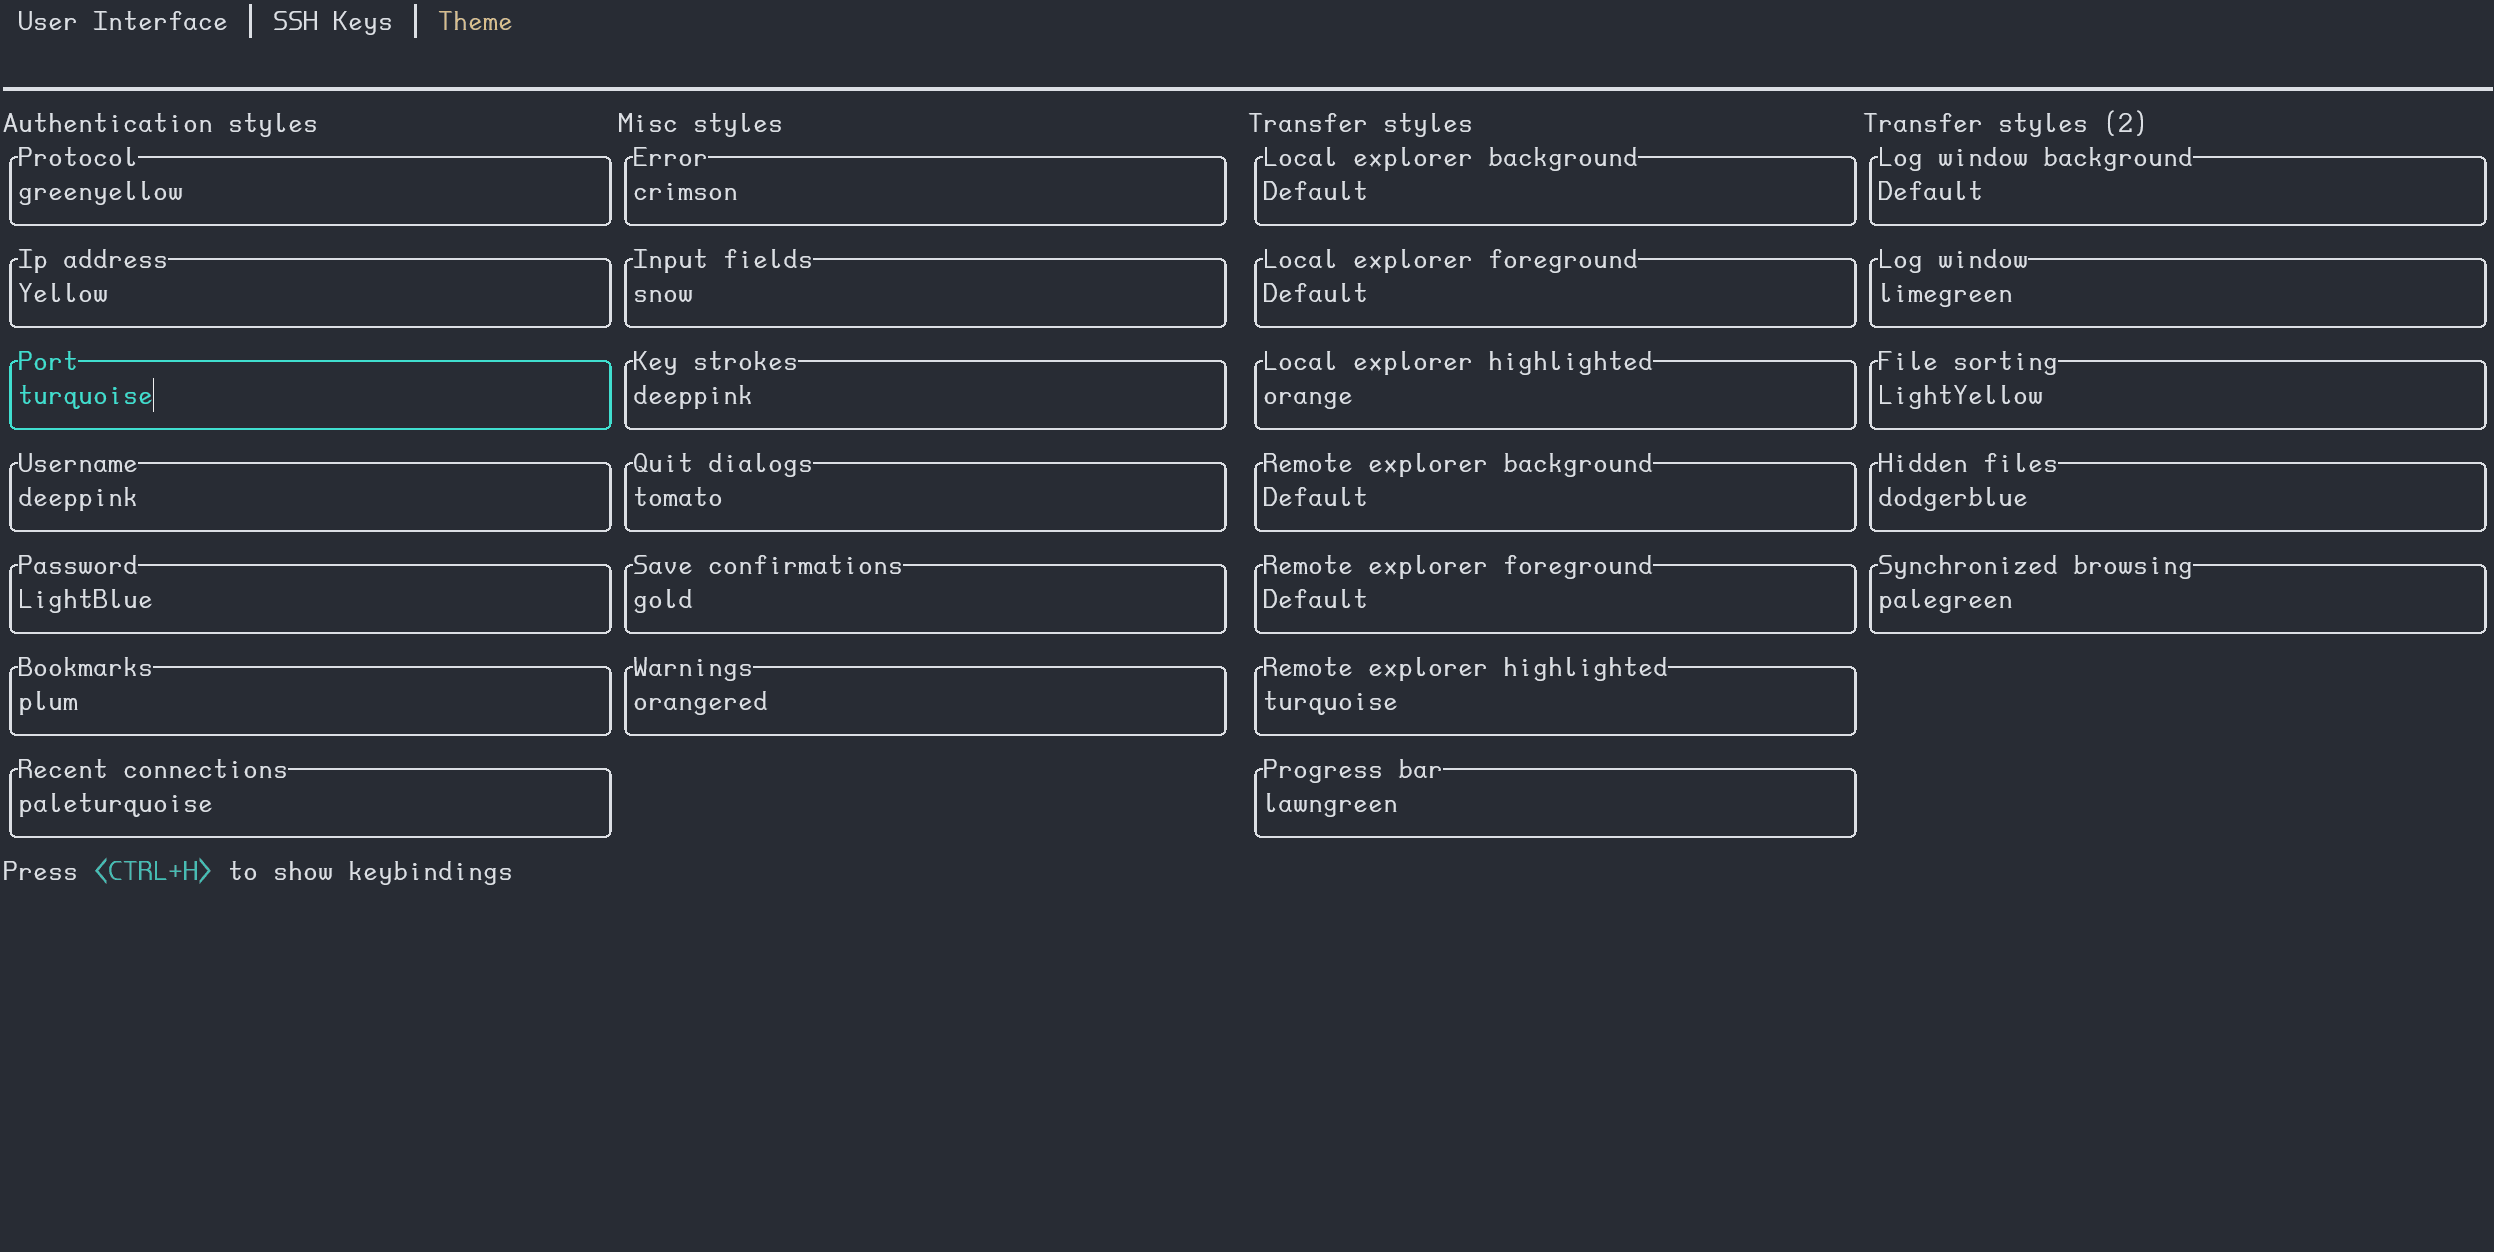
Task: Select the Key strokes color field
Action: pos(925,396)
